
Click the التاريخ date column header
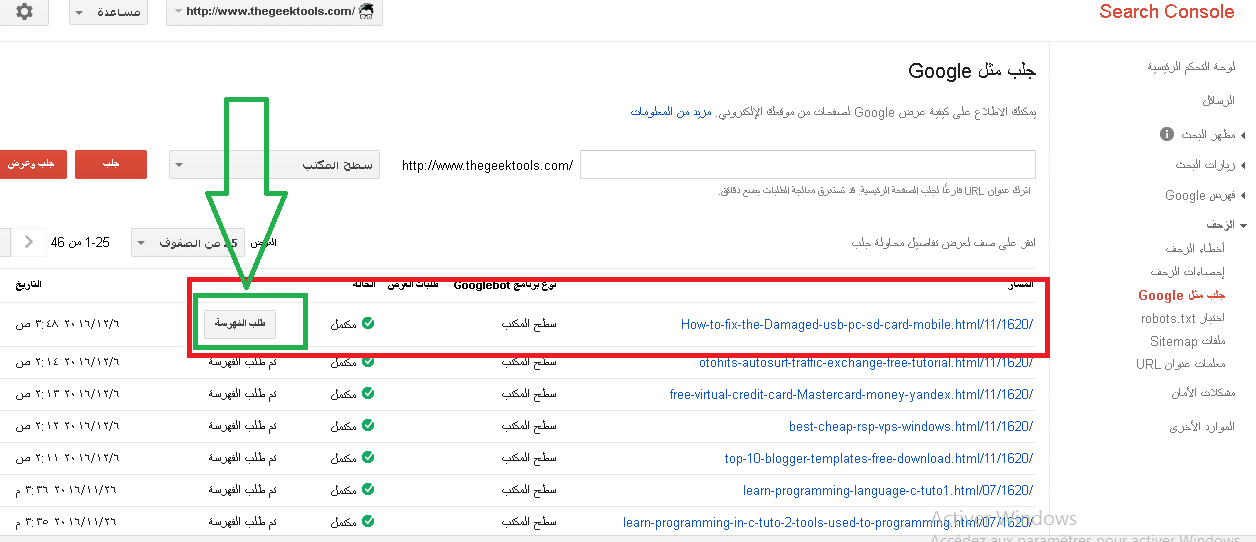click(x=28, y=285)
